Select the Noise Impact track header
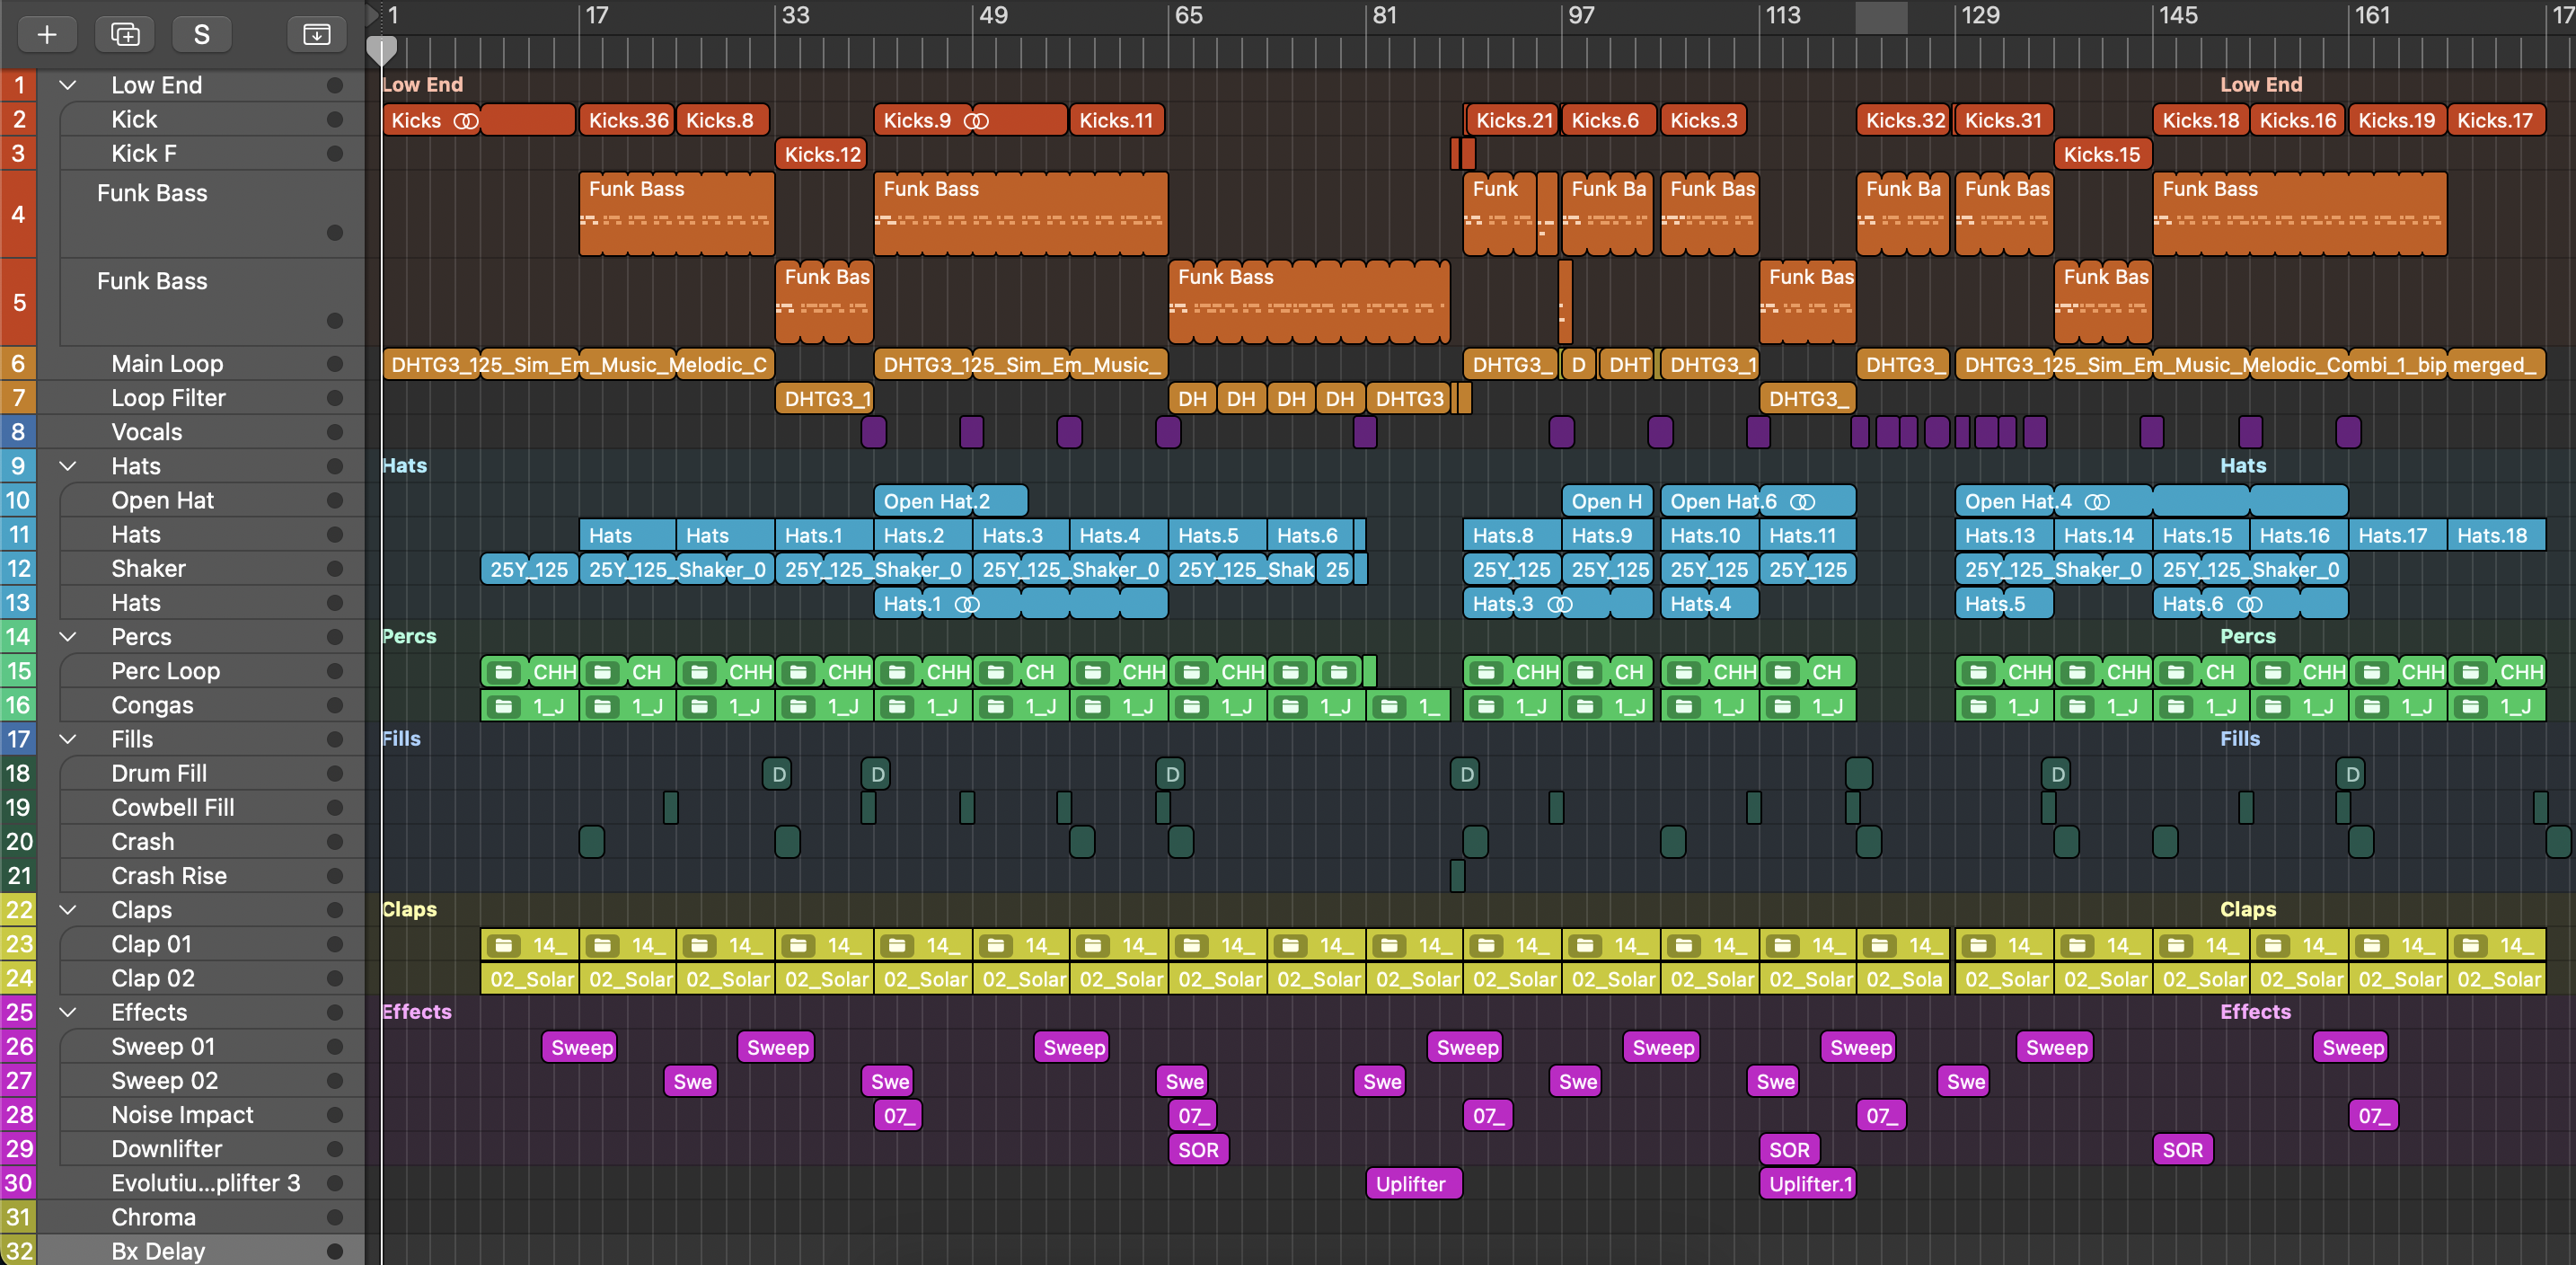 [x=182, y=1115]
